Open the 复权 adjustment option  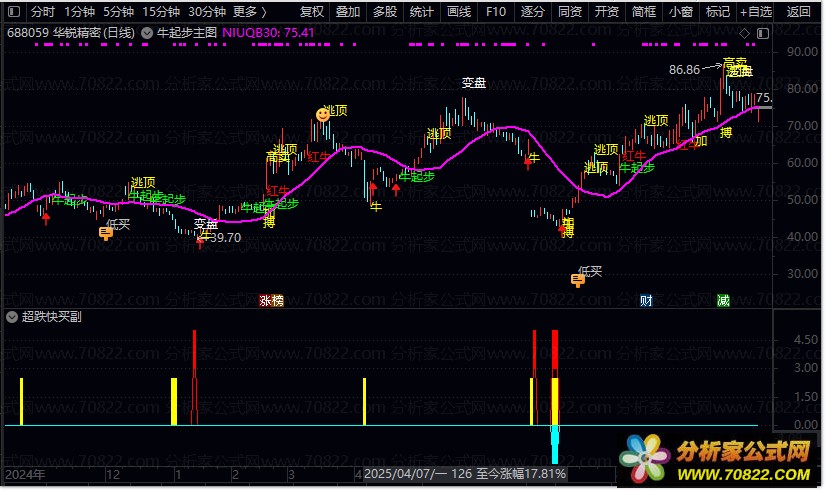[x=311, y=11]
